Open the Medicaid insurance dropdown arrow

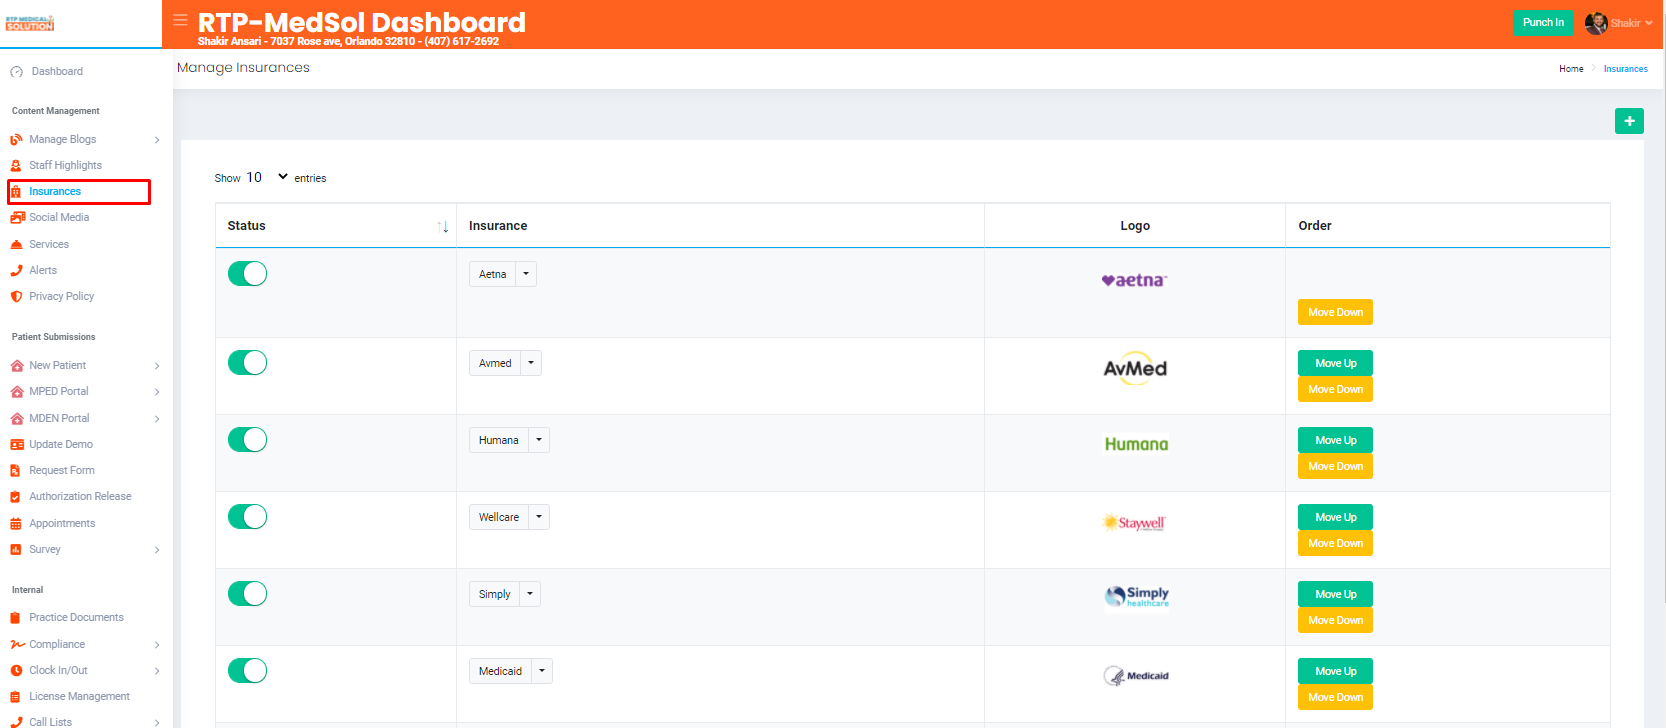(x=542, y=671)
